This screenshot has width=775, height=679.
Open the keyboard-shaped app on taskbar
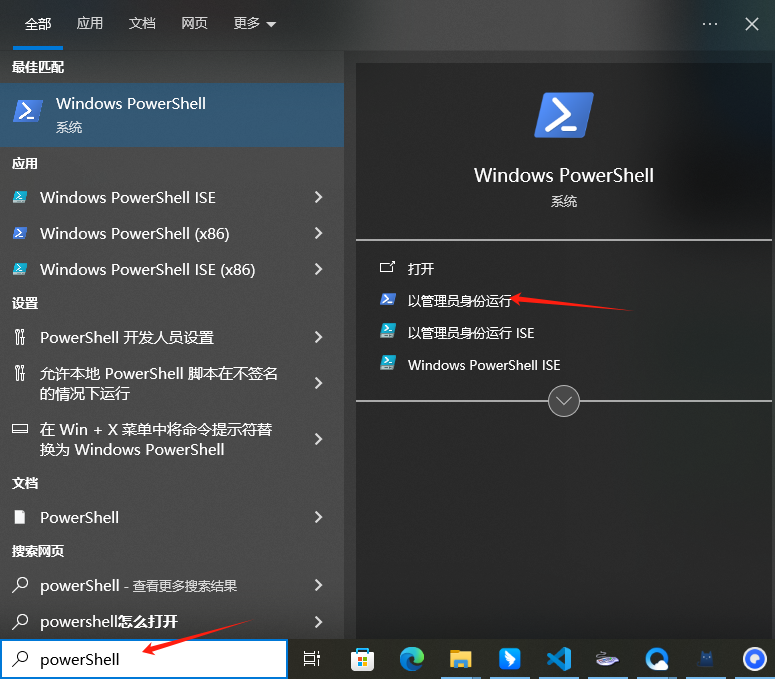(x=607, y=659)
